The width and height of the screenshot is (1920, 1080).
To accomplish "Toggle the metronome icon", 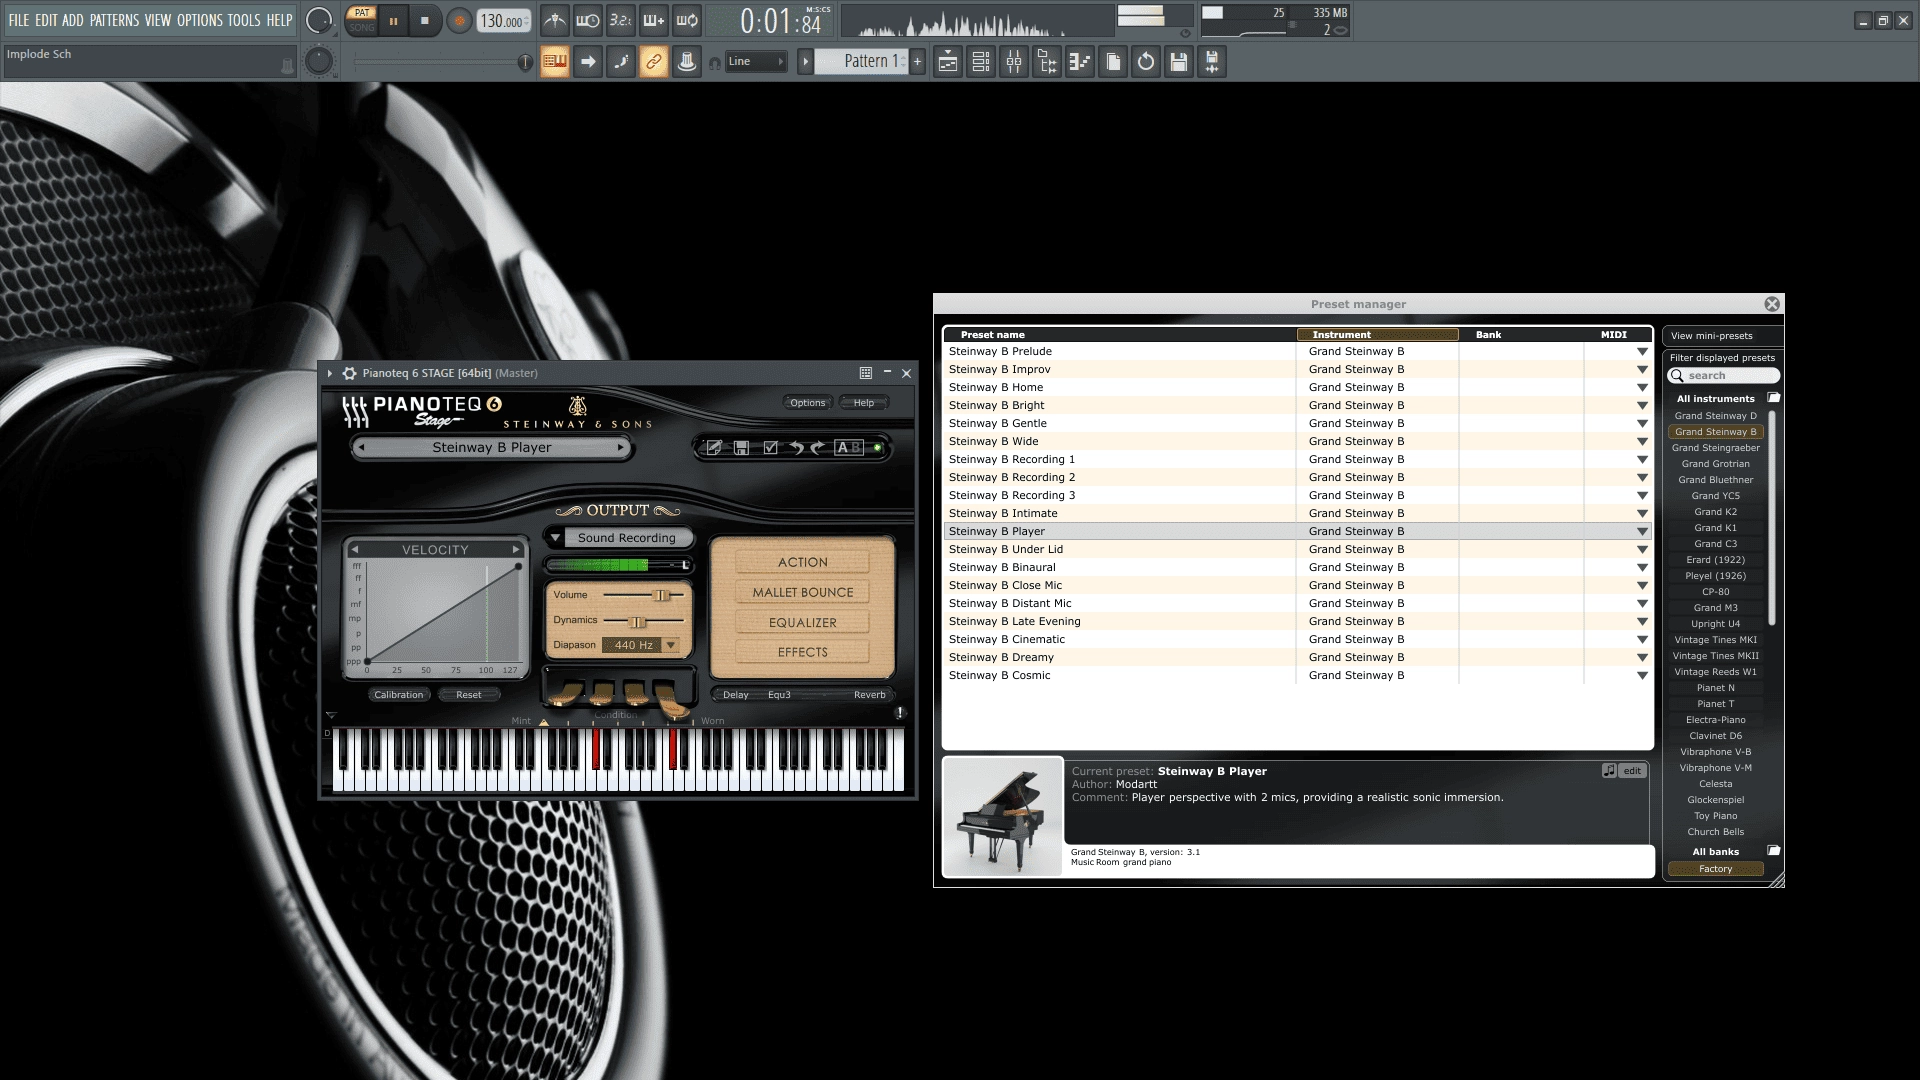I will [x=555, y=20].
